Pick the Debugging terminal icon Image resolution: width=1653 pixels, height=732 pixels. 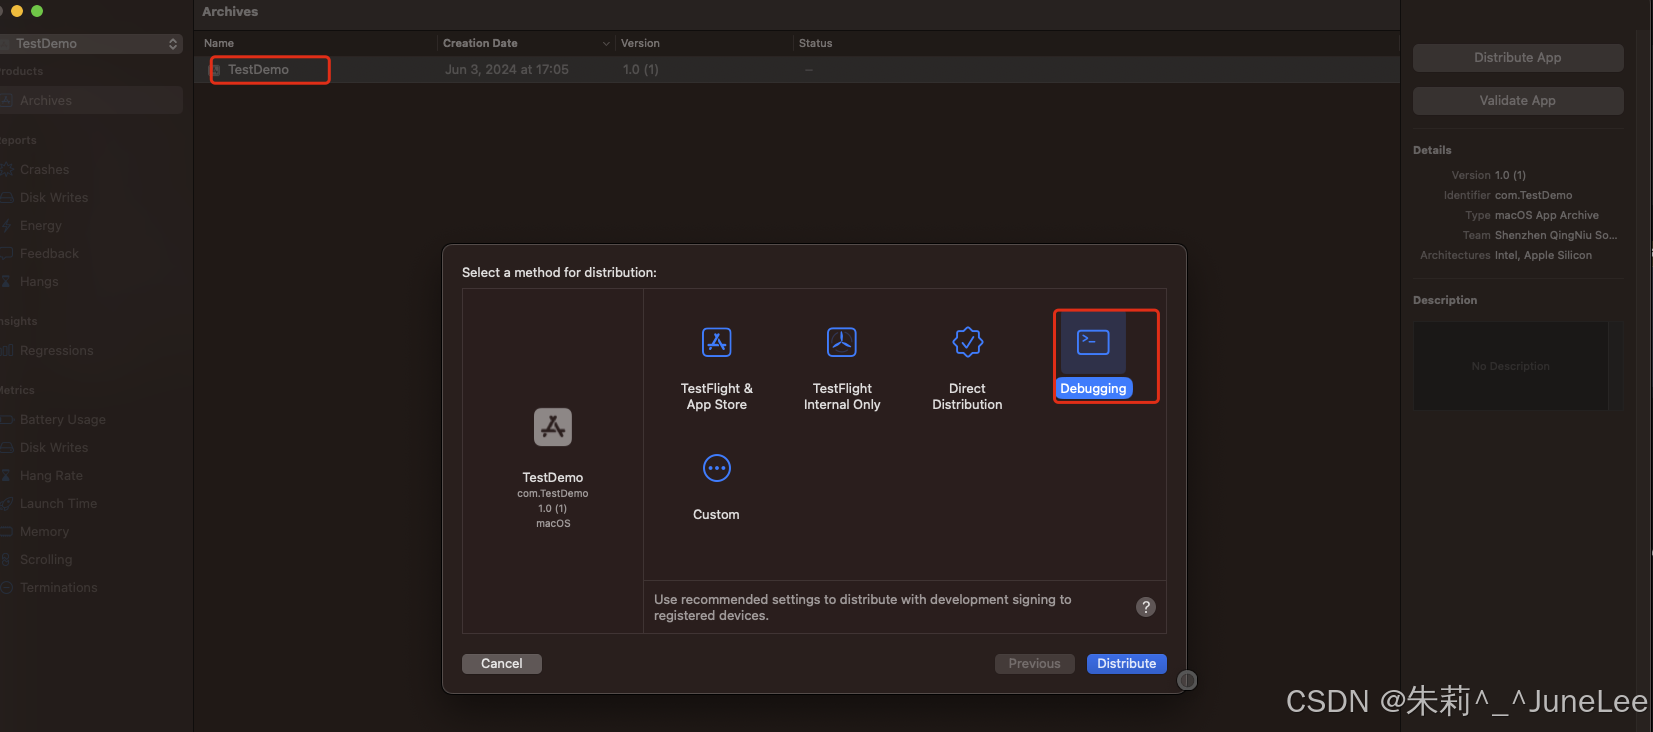(1093, 342)
